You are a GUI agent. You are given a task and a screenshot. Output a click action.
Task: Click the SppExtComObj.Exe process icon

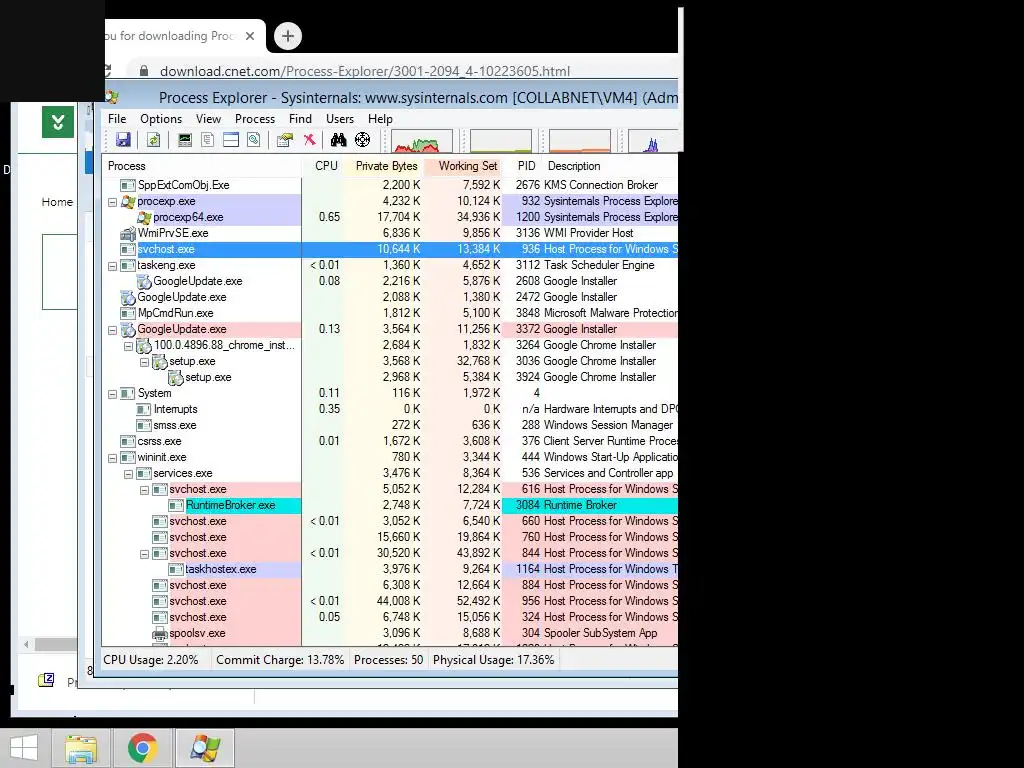(128, 185)
